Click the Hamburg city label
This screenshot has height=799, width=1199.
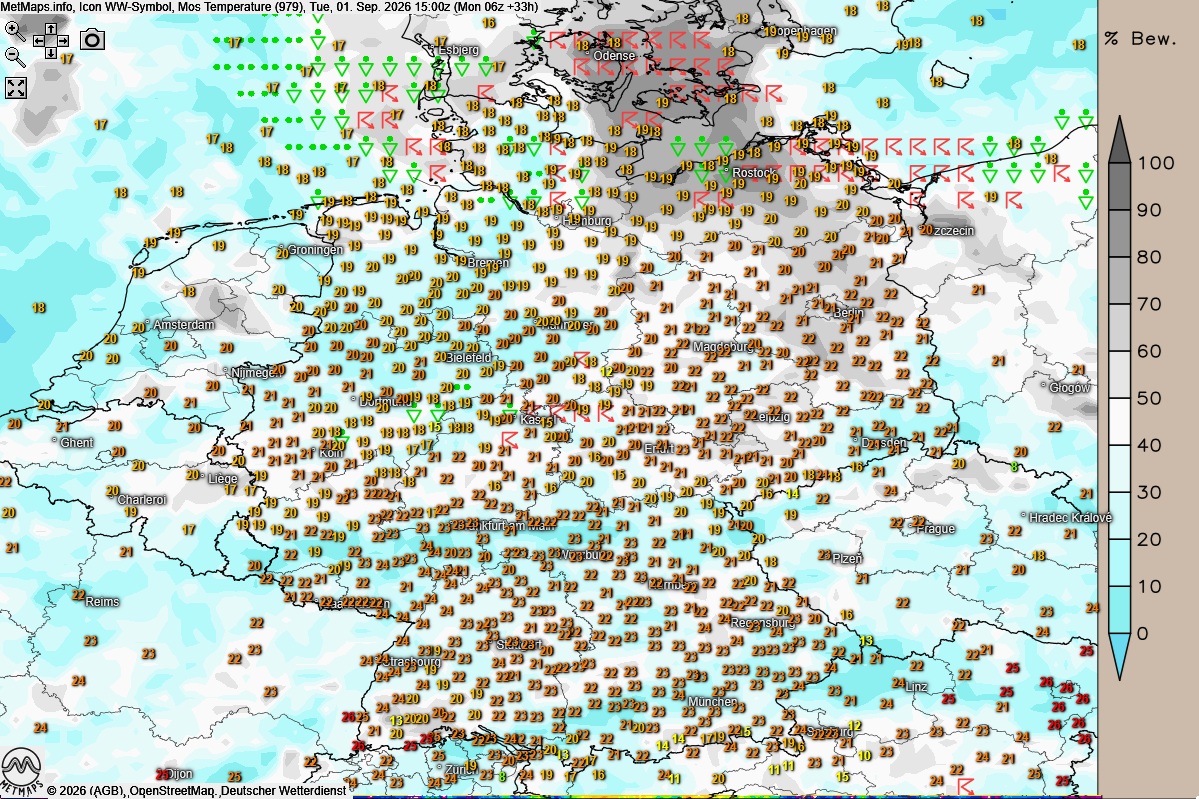(587, 221)
